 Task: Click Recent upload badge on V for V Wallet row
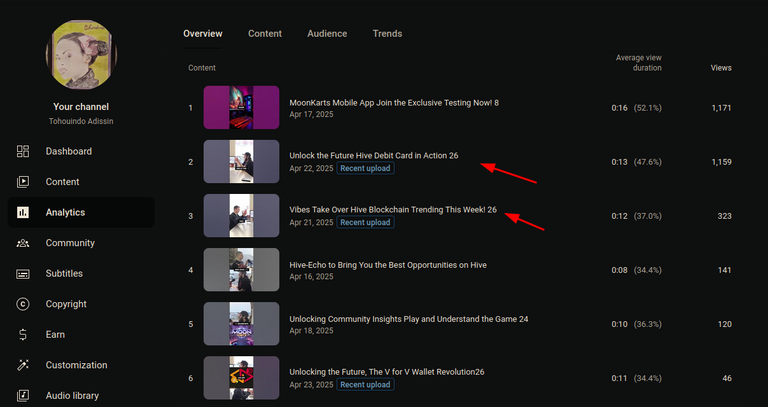365,384
